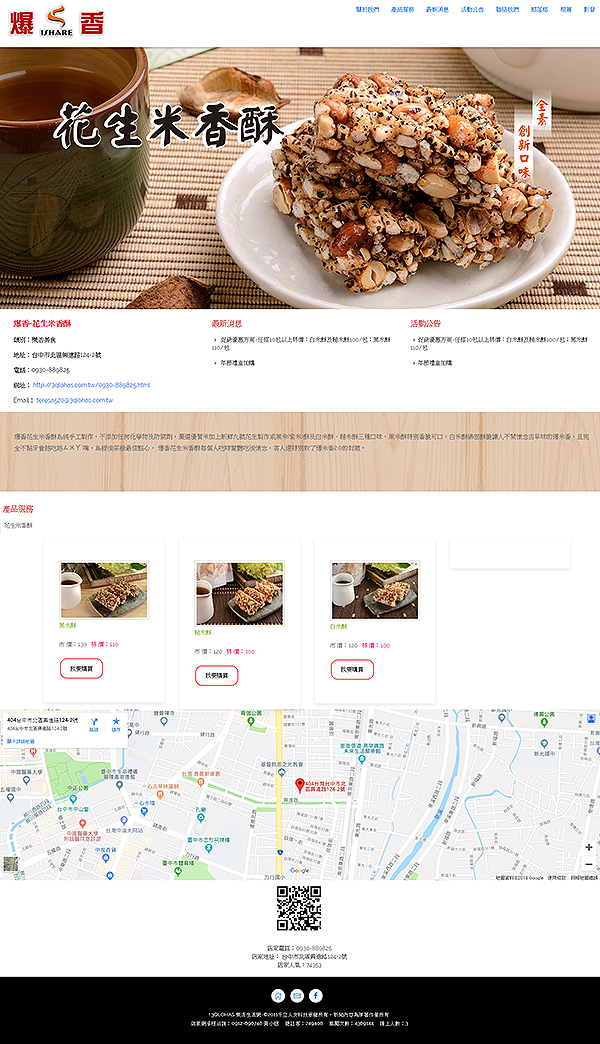Click the 花生米香酥 hero banner image
The image size is (600, 1044).
click(x=300, y=178)
